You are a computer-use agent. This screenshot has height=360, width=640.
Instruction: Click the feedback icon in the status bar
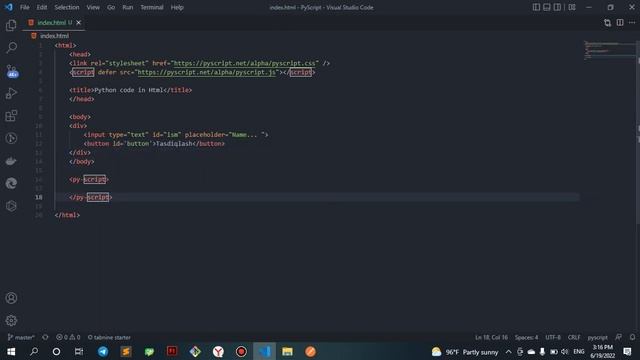pyautogui.click(x=619, y=337)
